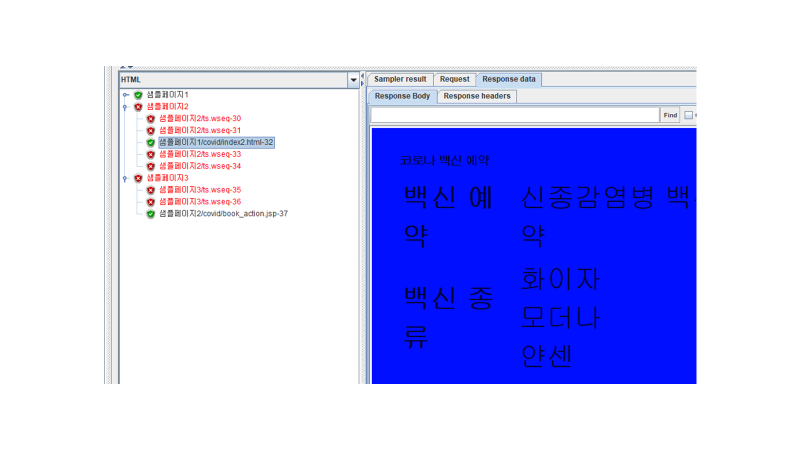This screenshot has height=450, width=800.
Task: Open the HTML renderer dropdown
Action: tap(353, 80)
